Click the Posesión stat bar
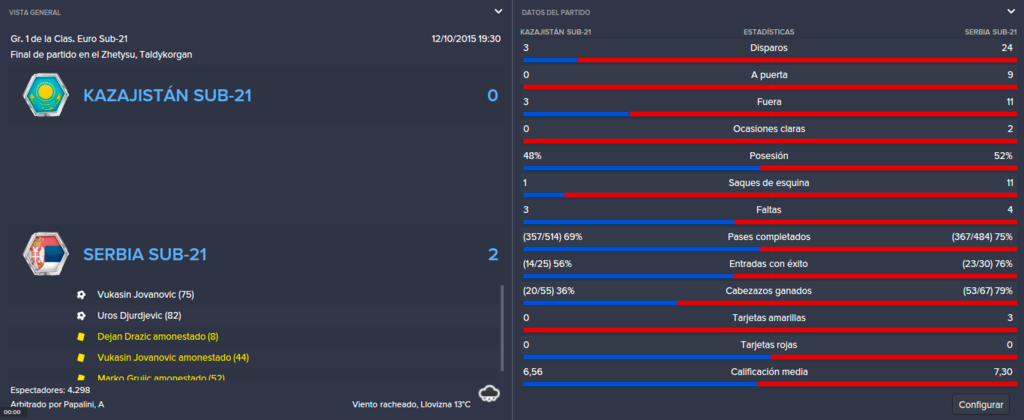Viewport: 1024px width, 420px height. pos(769,167)
